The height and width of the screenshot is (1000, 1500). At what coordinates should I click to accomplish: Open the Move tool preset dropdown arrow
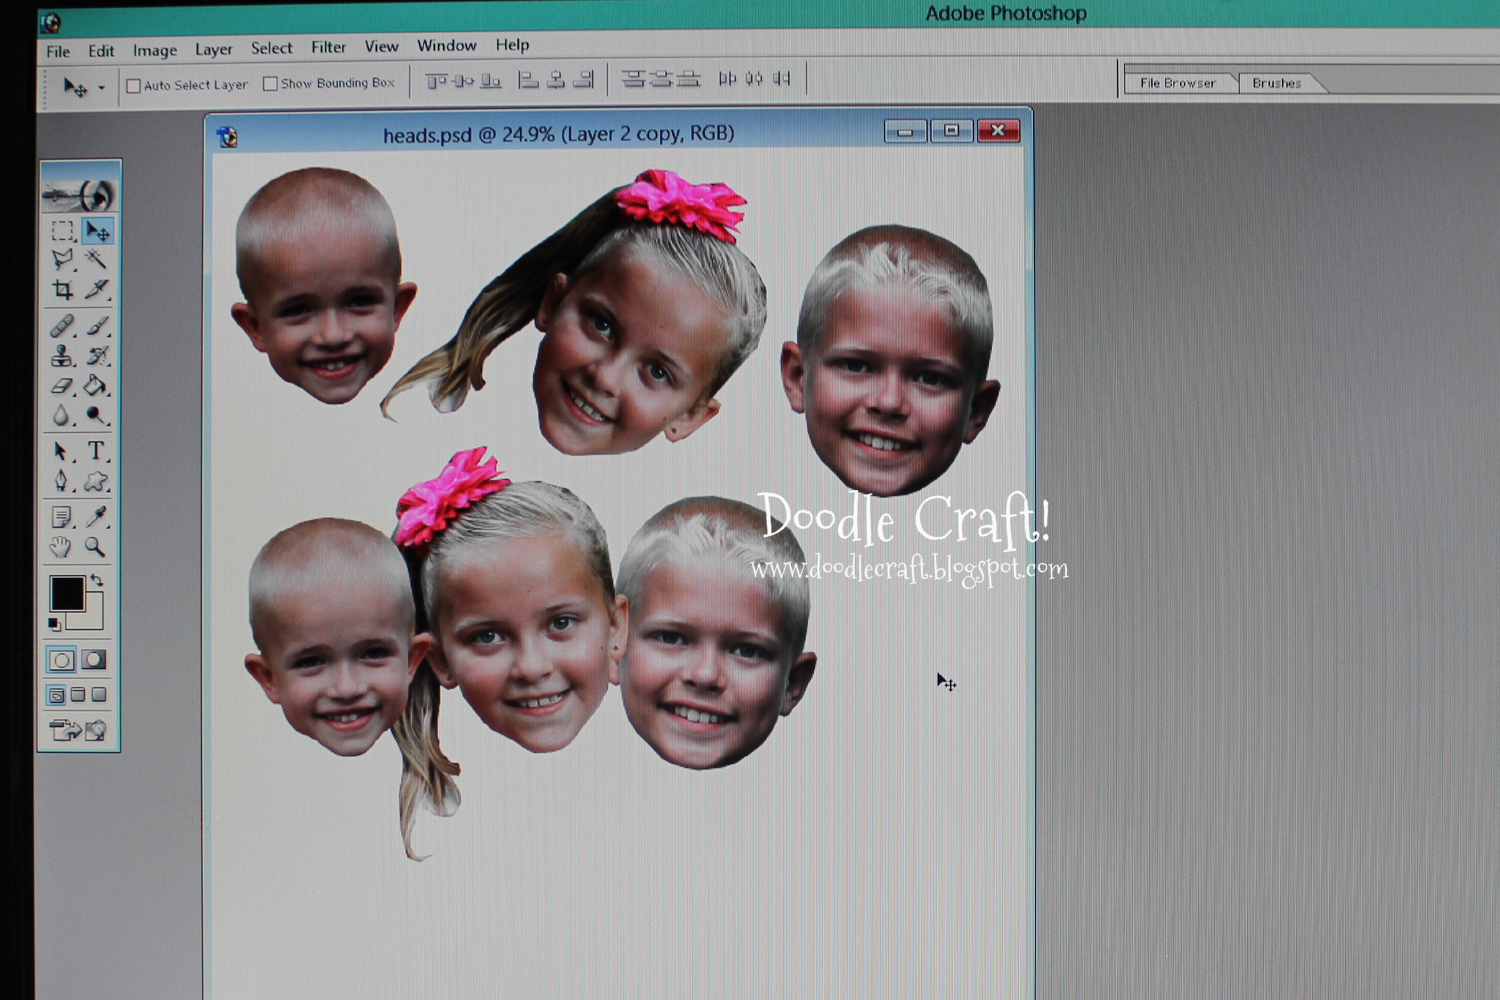pyautogui.click(x=101, y=88)
